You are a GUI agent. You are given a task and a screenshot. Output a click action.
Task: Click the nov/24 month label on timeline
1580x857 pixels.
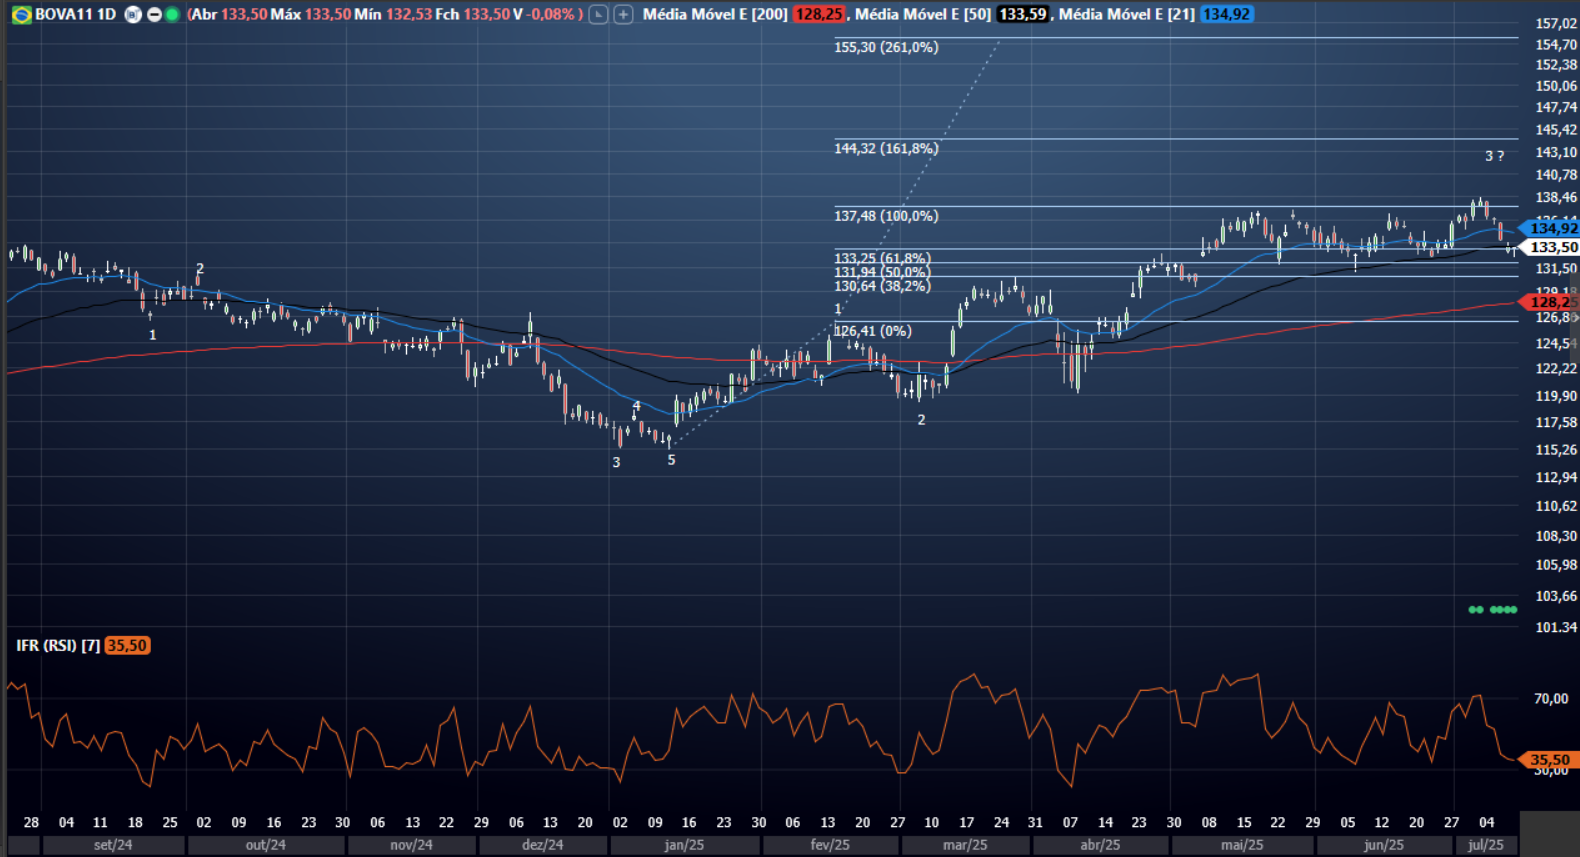coord(411,845)
